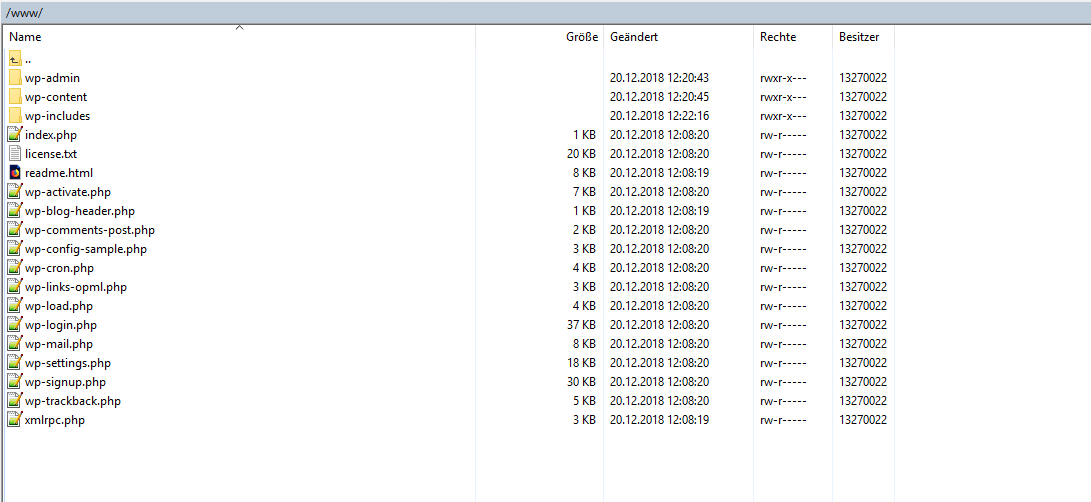Select the readme.html file name
This screenshot has width=1091, height=502.
58,173
